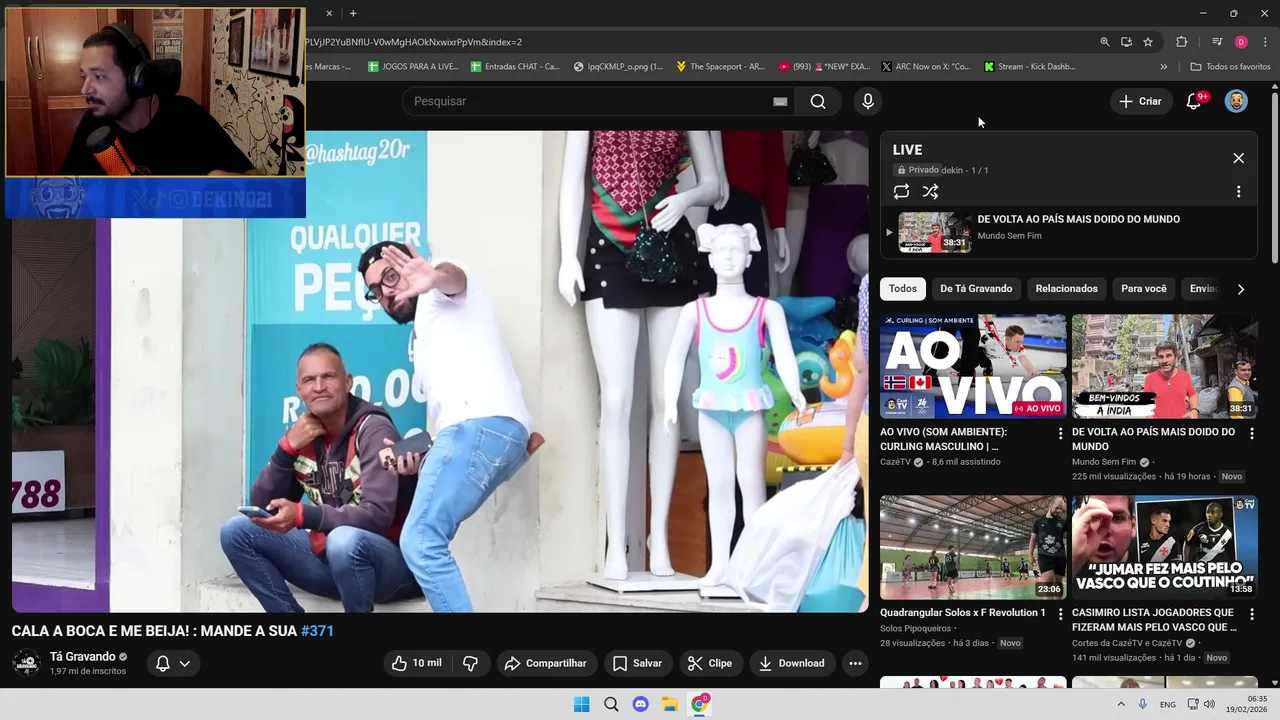1280x720 pixels.
Task: Open File Explorer from taskbar
Action: (x=670, y=704)
